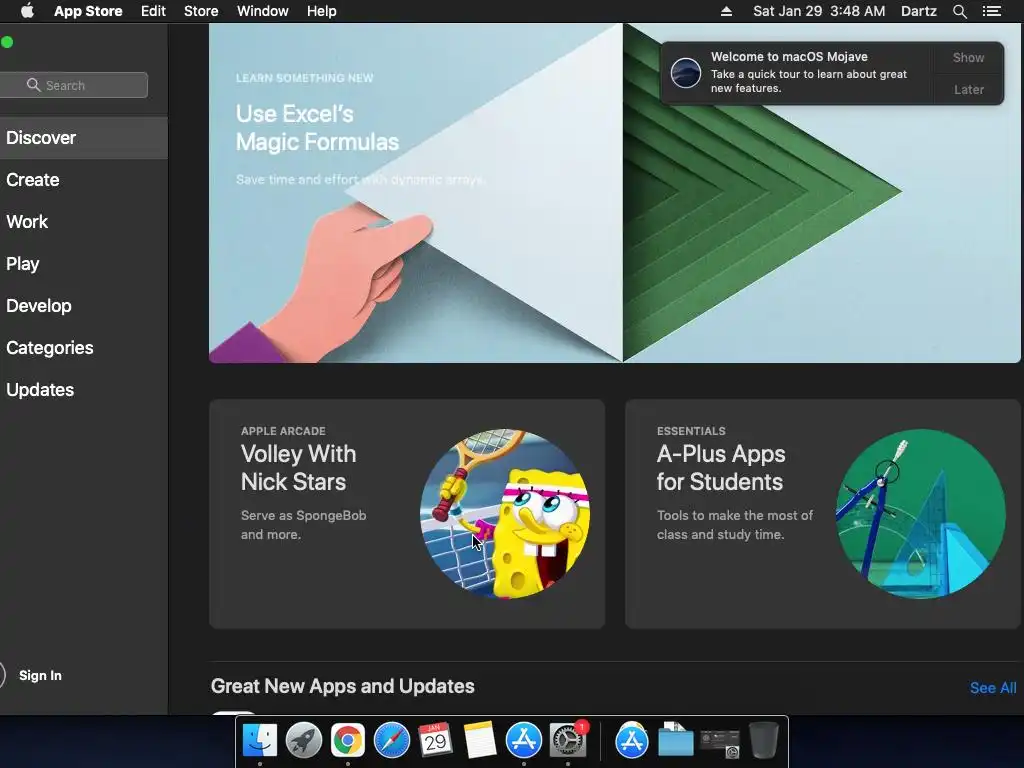Open System Preferences gear with badge
Viewport: 1024px width, 768px height.
(x=568, y=741)
